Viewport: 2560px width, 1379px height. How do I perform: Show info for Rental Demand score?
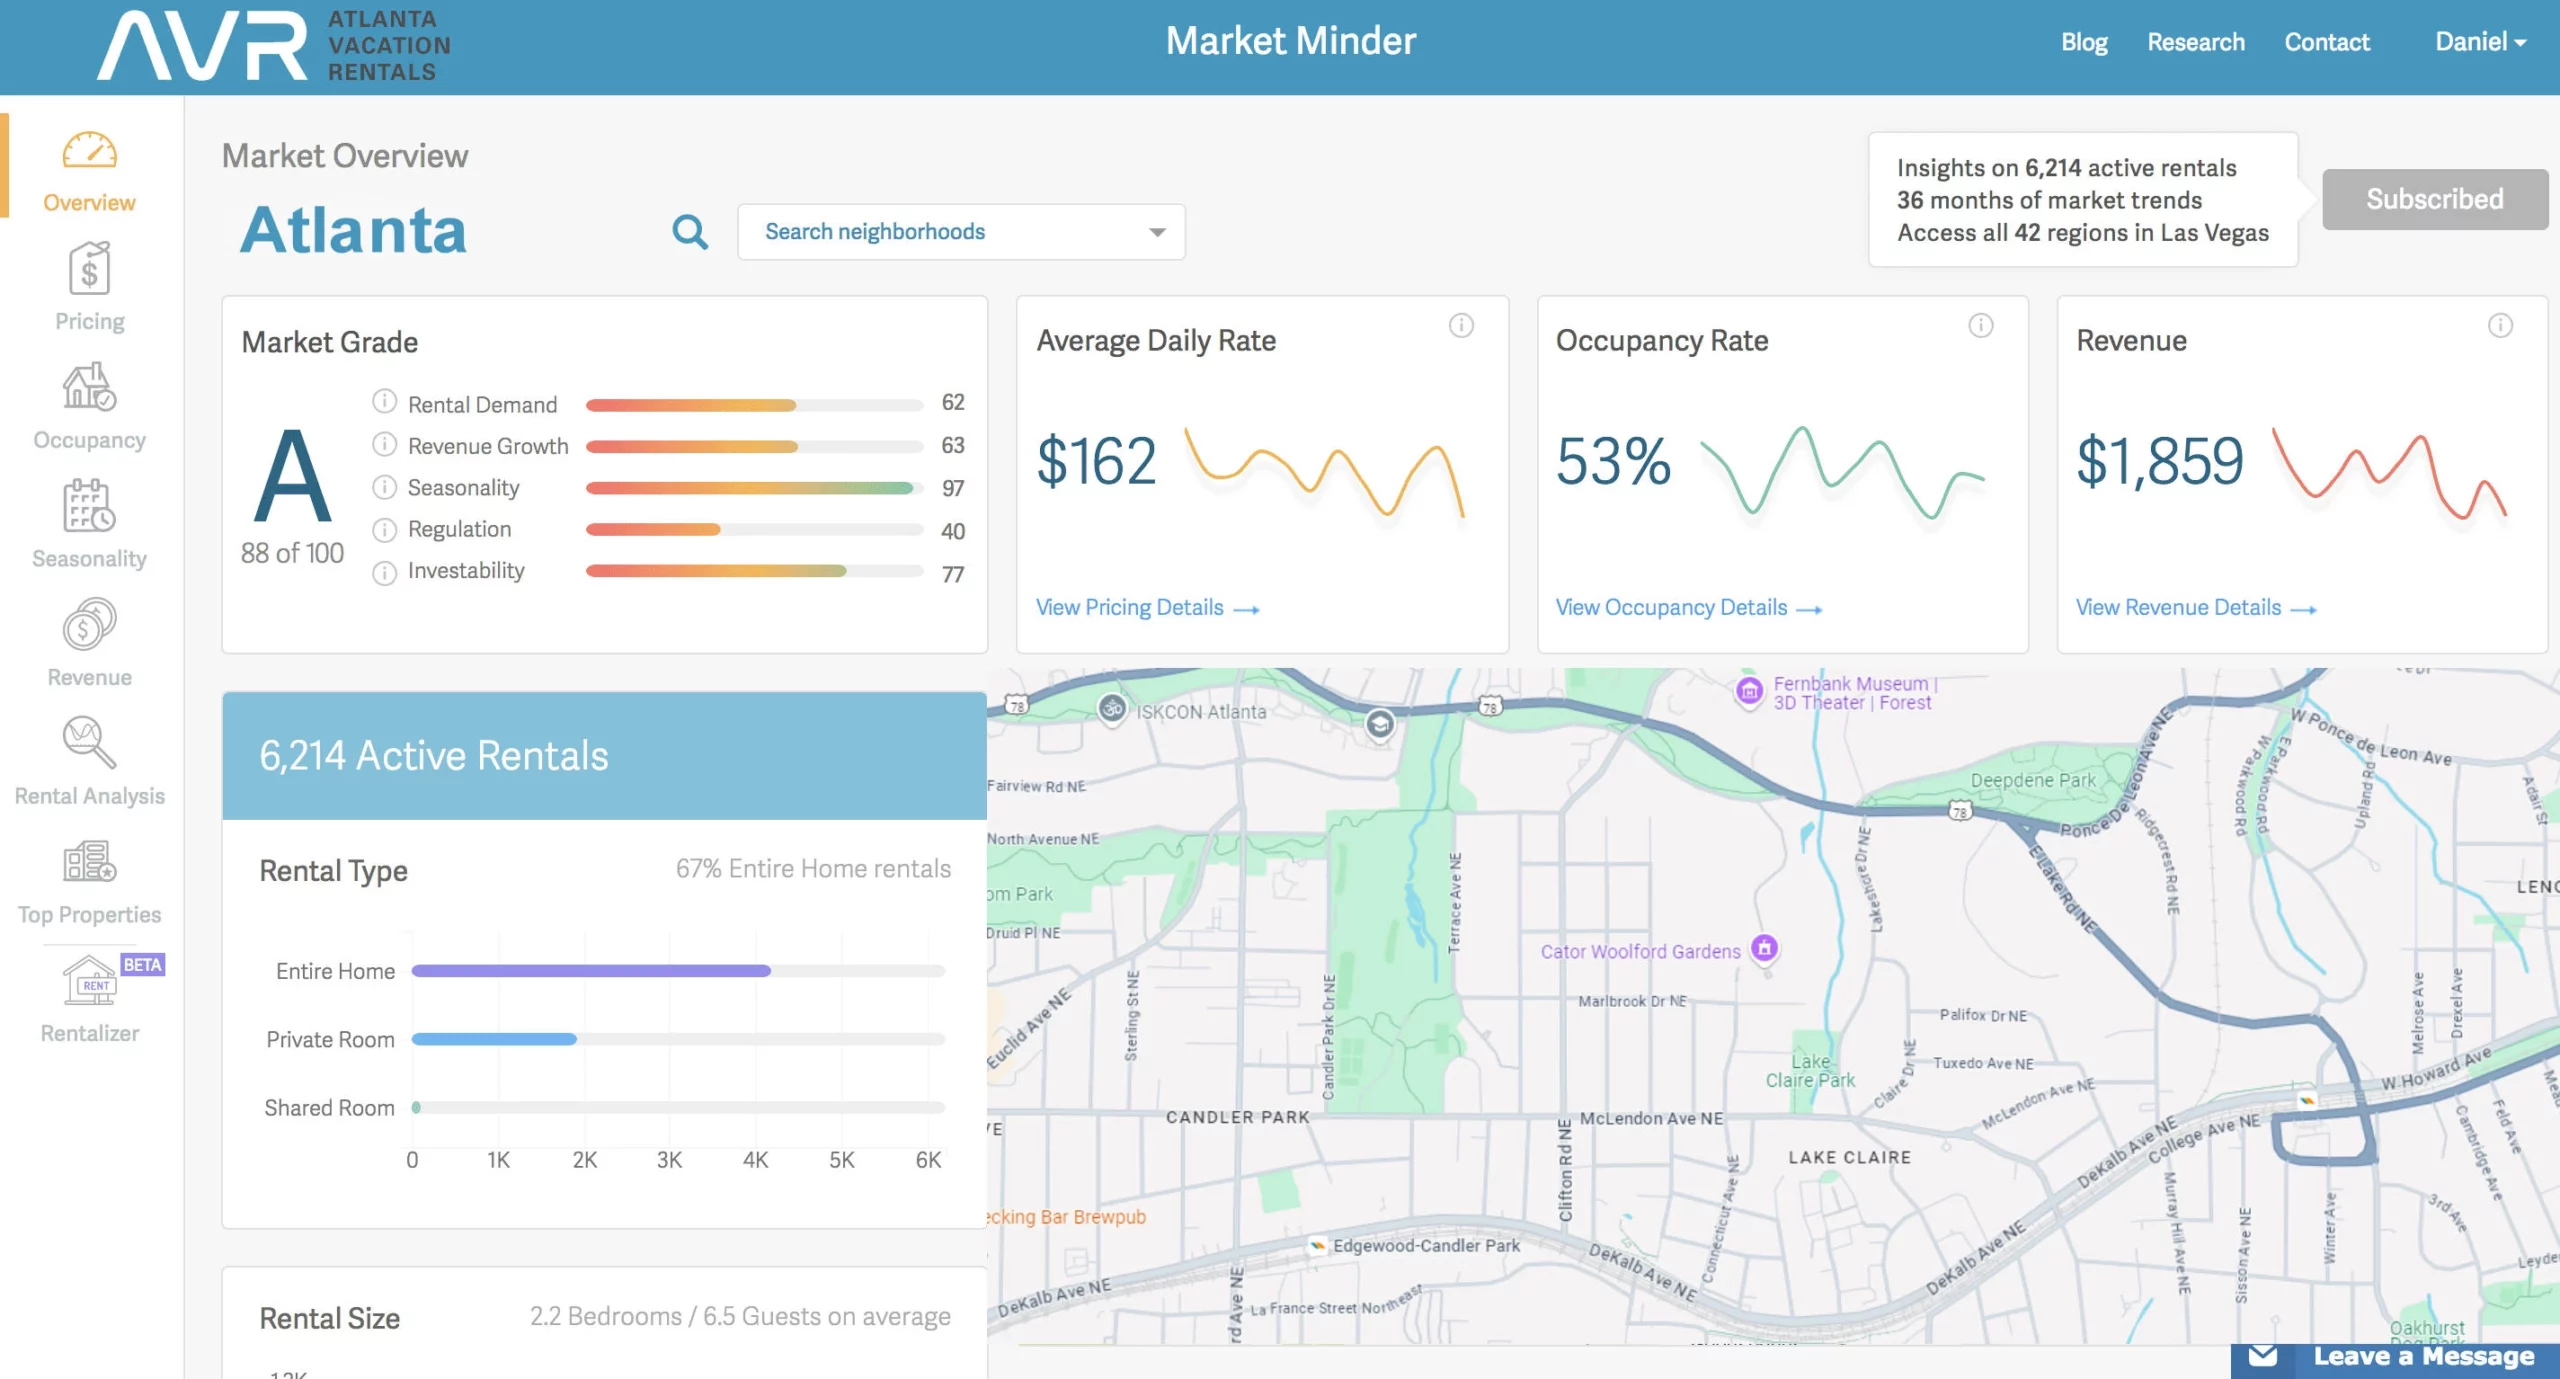[384, 401]
